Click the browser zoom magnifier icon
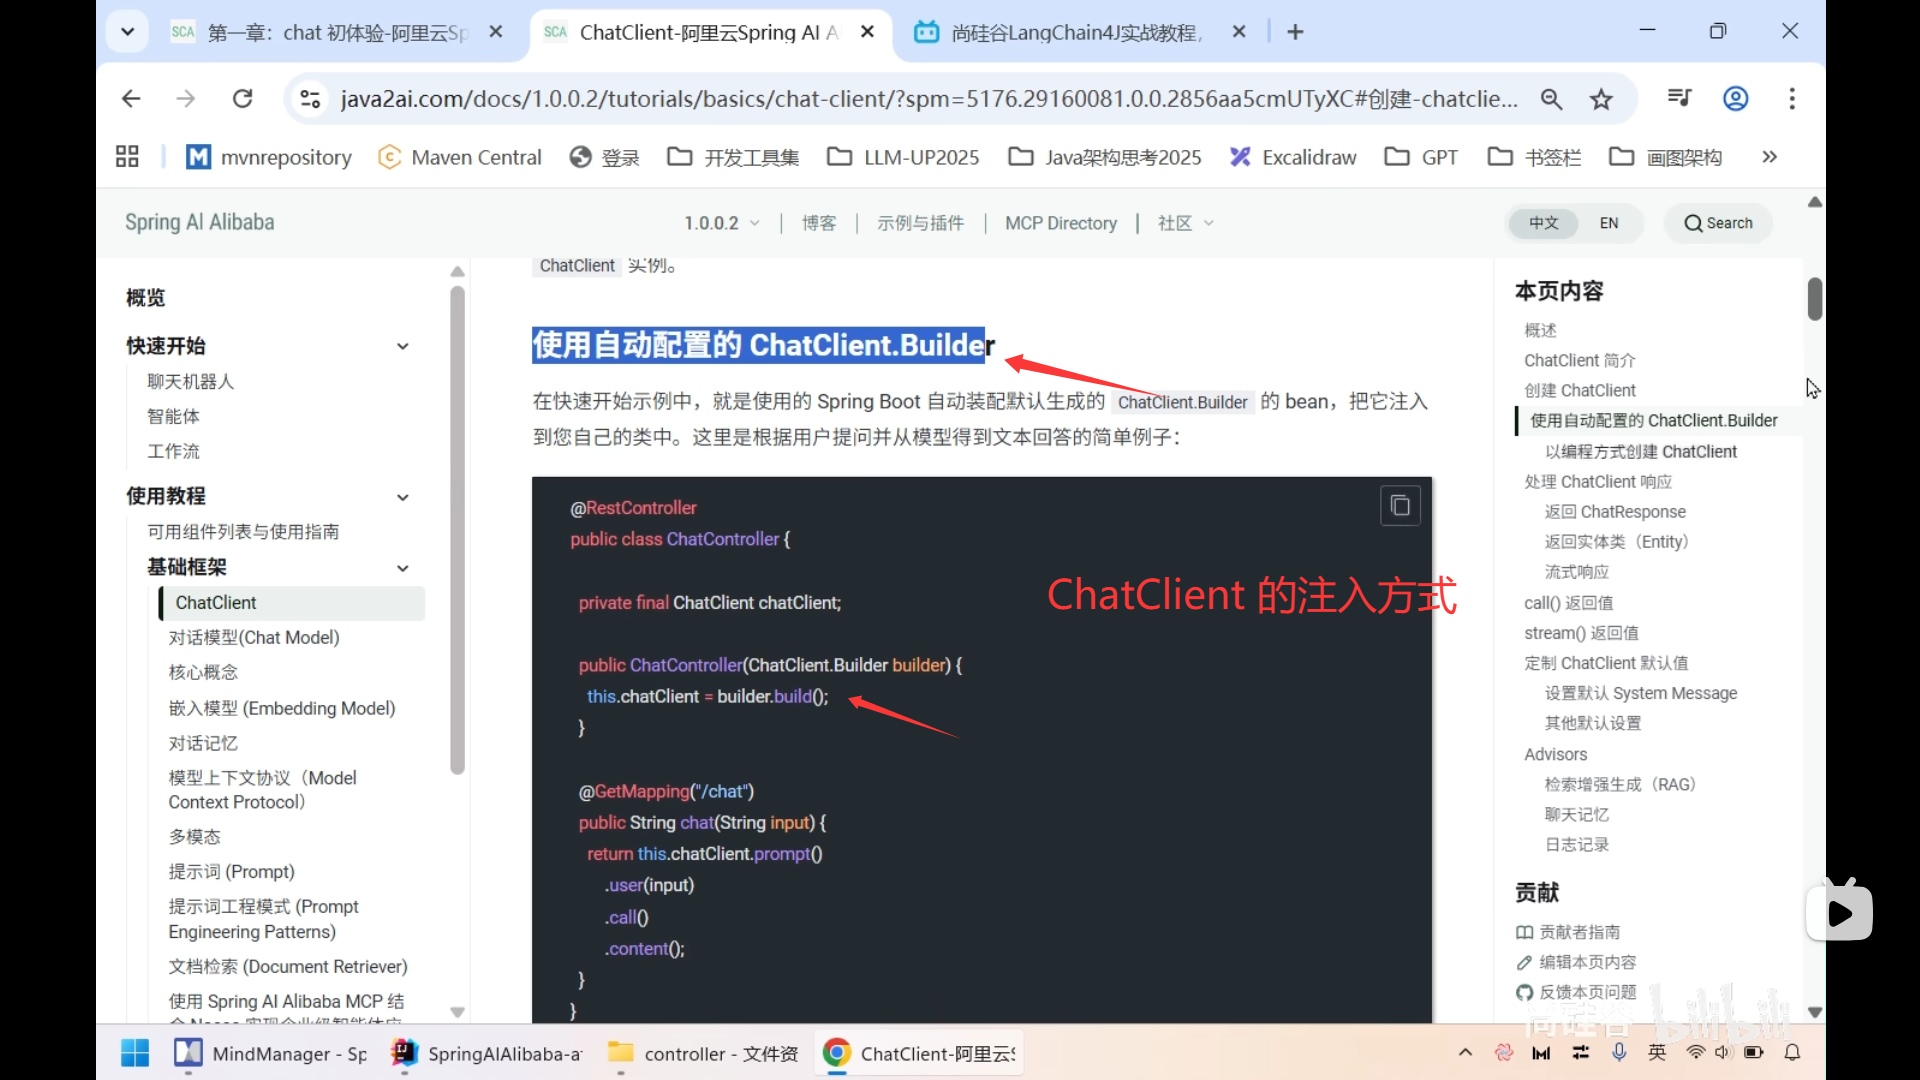Image resolution: width=1920 pixels, height=1080 pixels. (x=1551, y=99)
